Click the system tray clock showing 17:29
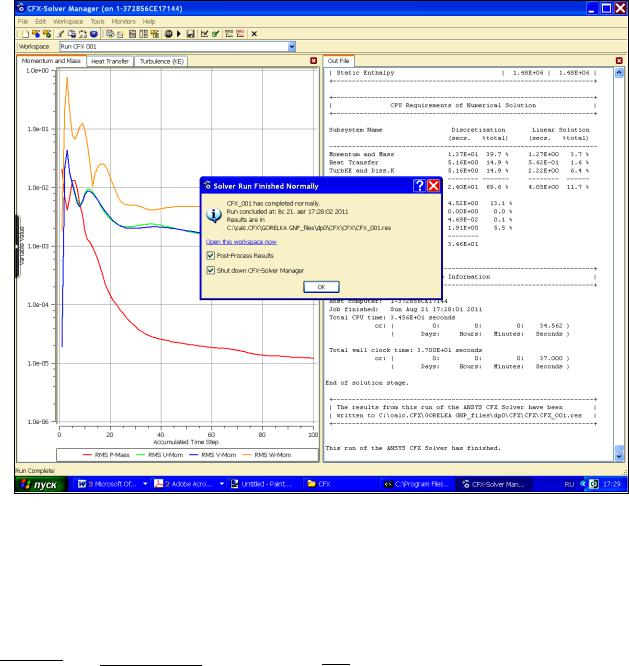 pyautogui.click(x=612, y=484)
